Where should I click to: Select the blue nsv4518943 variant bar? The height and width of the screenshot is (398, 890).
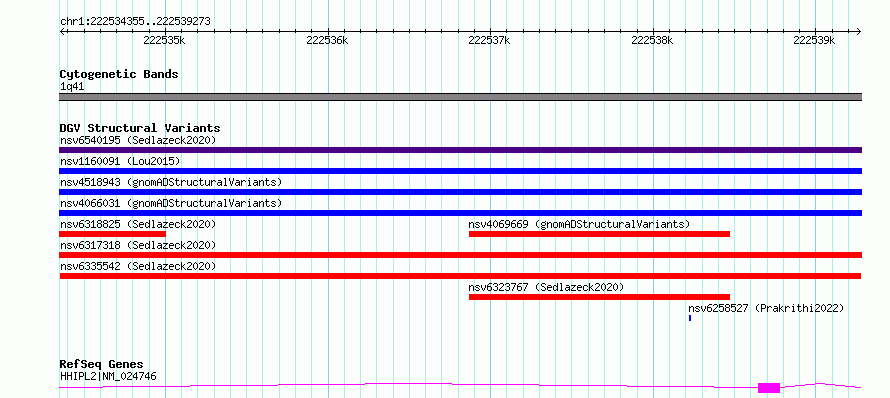pyautogui.click(x=460, y=192)
